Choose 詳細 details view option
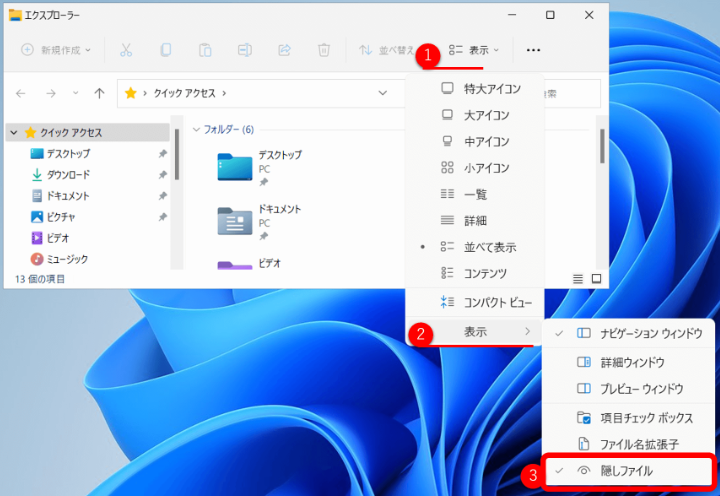The image size is (720, 496). [x=475, y=221]
